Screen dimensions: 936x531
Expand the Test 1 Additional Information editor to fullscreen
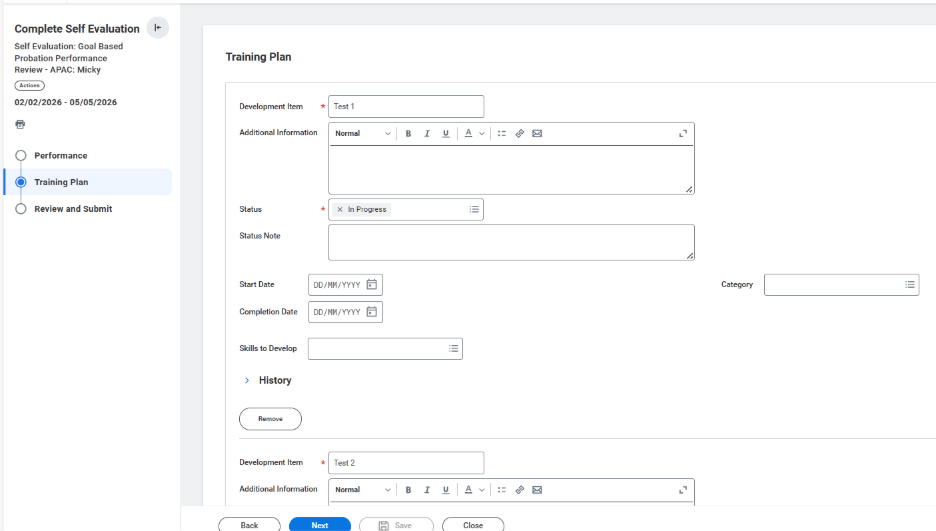683,134
